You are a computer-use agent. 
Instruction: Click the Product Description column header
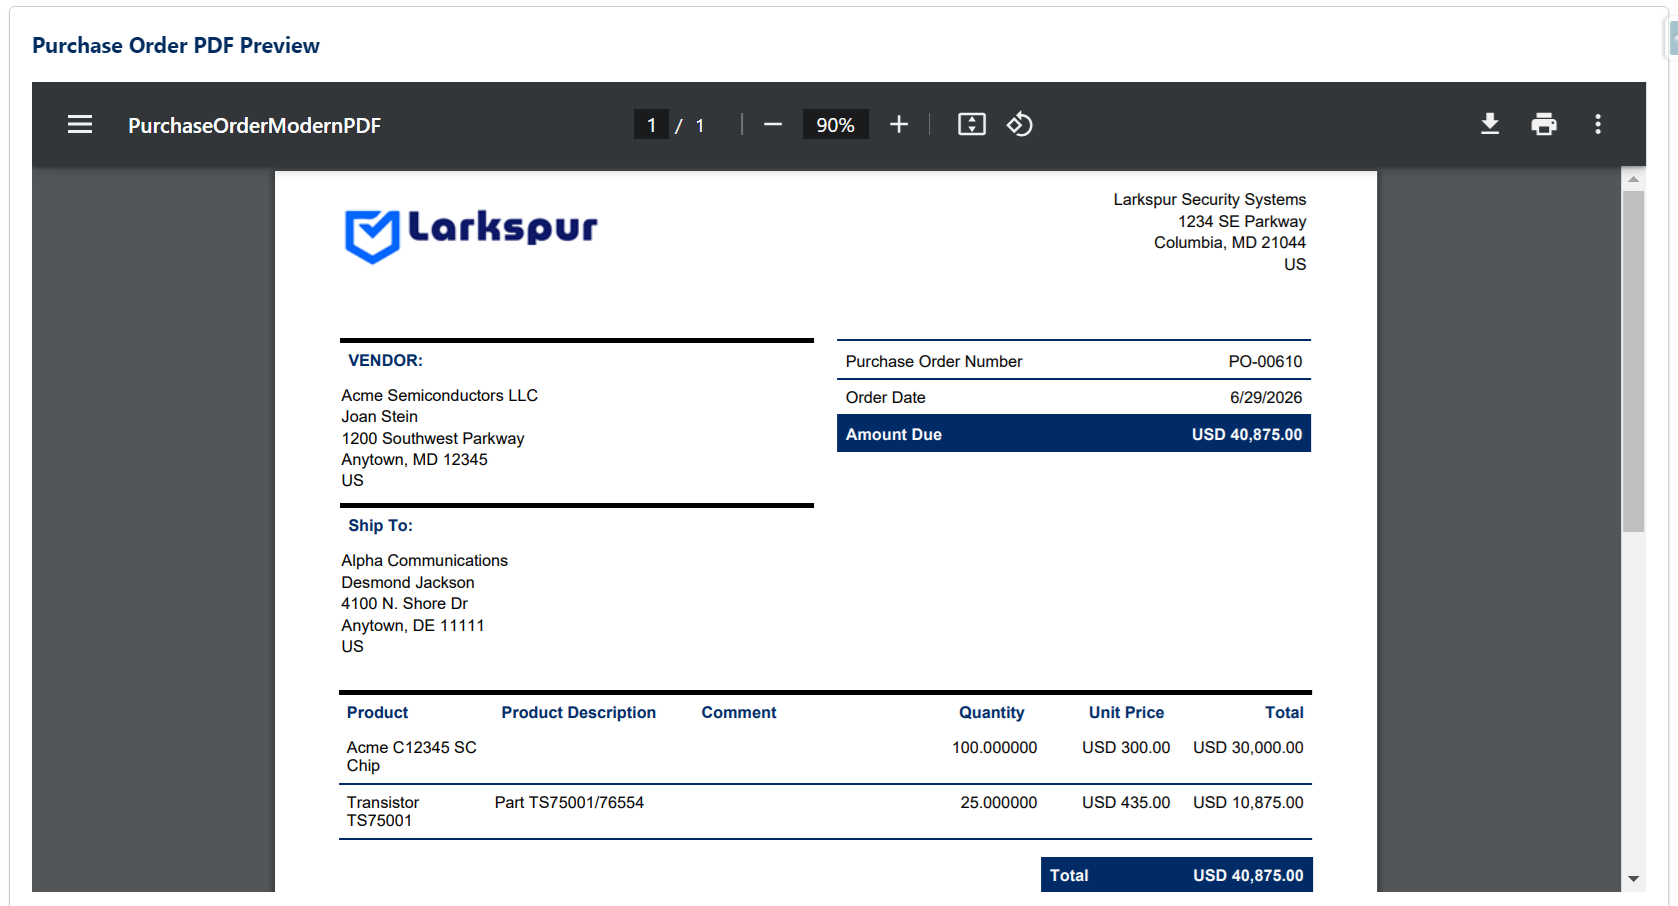[579, 712]
